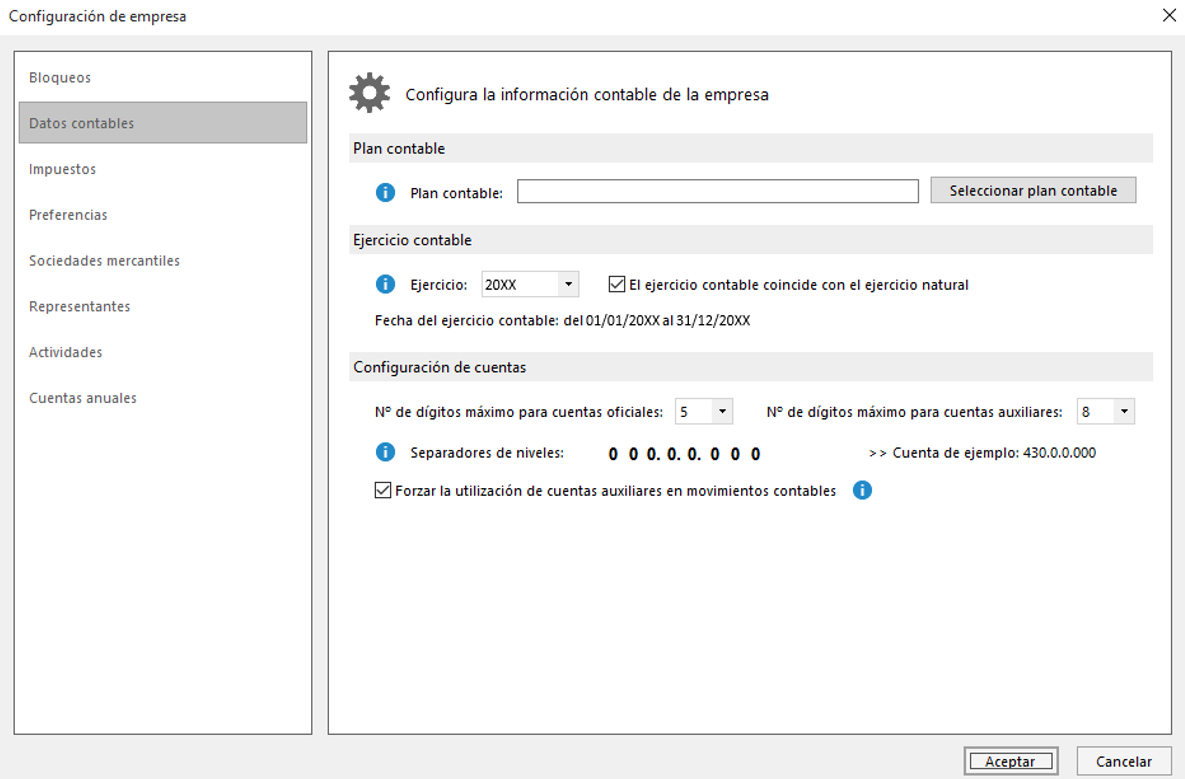Open dígitos máximo cuentas oficiales dropdown

[722, 411]
